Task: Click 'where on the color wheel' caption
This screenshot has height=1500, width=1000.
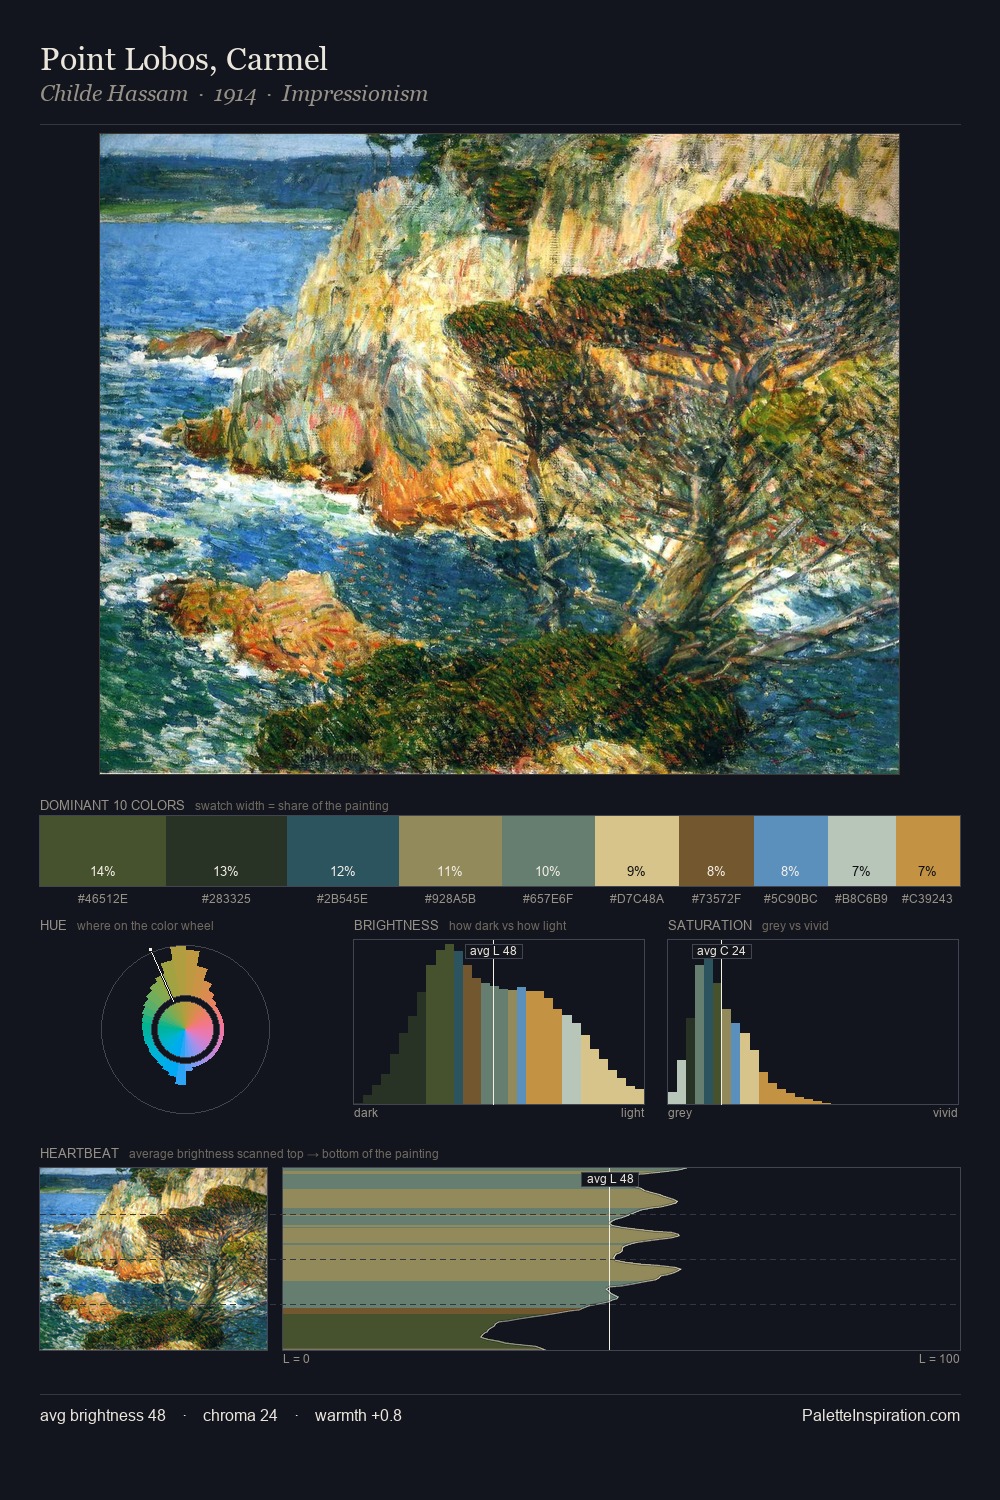Action: point(145,926)
